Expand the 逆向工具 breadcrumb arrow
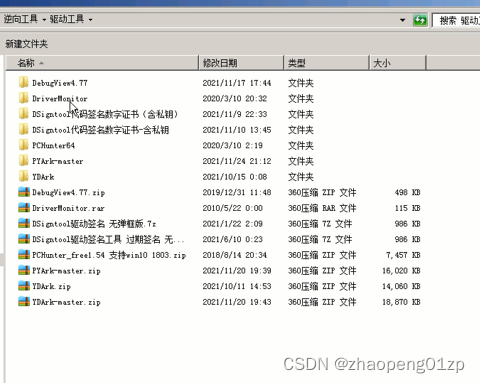The image size is (480, 383). pyautogui.click(x=44, y=20)
